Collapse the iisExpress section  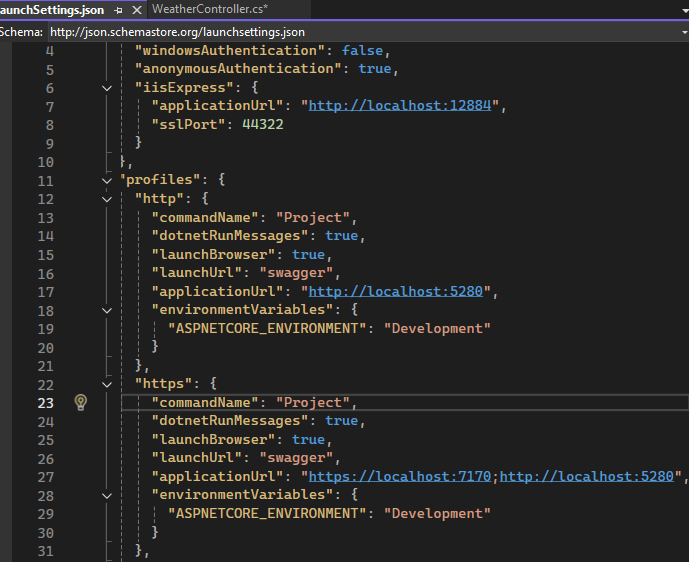pos(107,88)
